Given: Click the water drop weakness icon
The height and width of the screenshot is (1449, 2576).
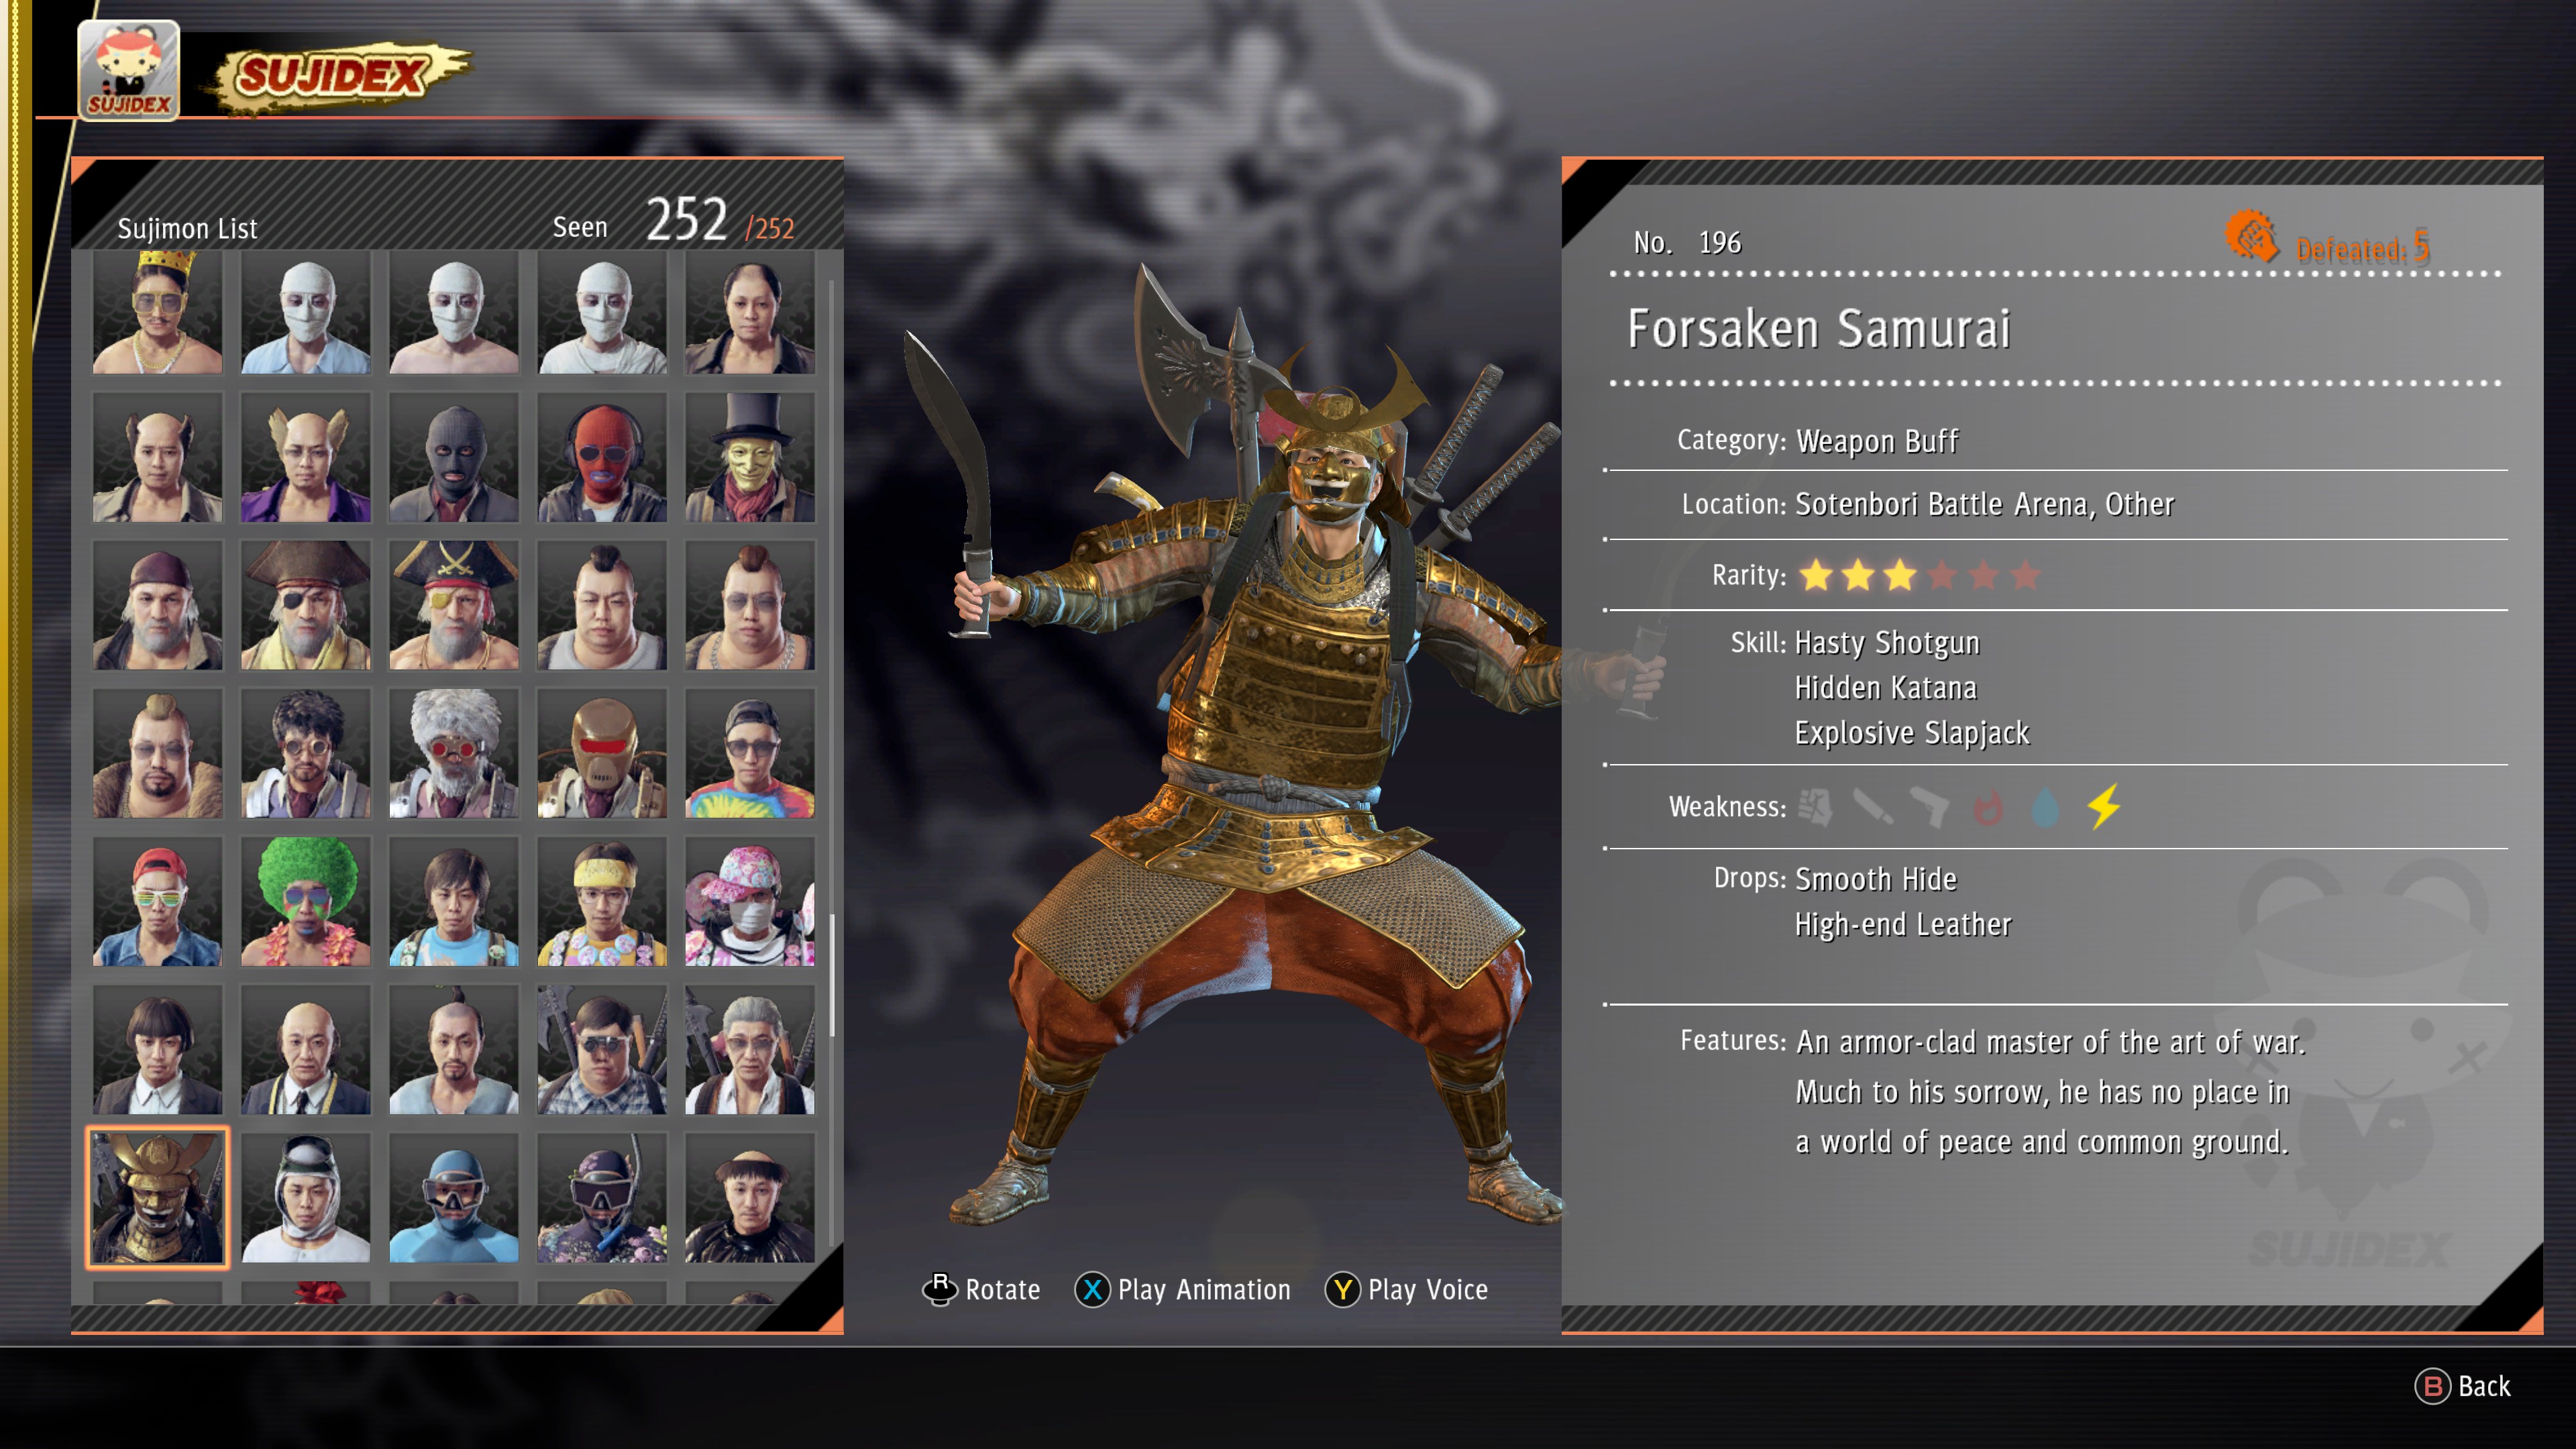Looking at the screenshot, I should point(2046,807).
